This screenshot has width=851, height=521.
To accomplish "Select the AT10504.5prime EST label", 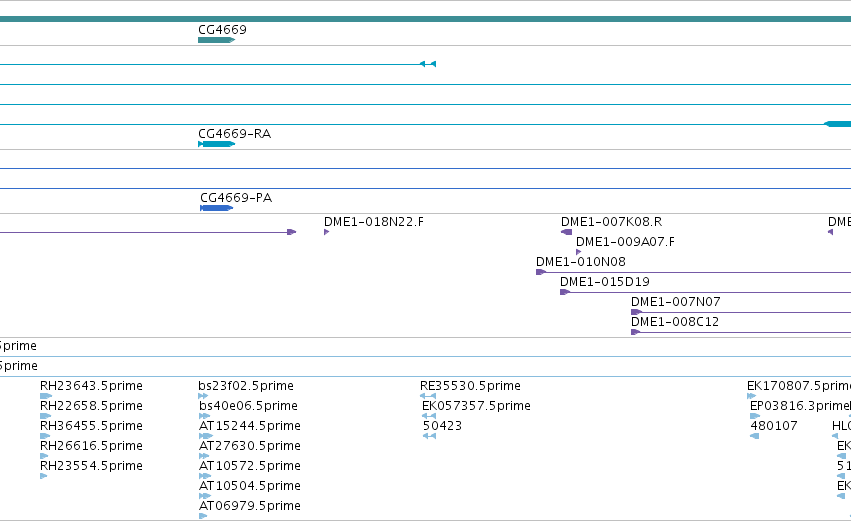I will point(250,486).
